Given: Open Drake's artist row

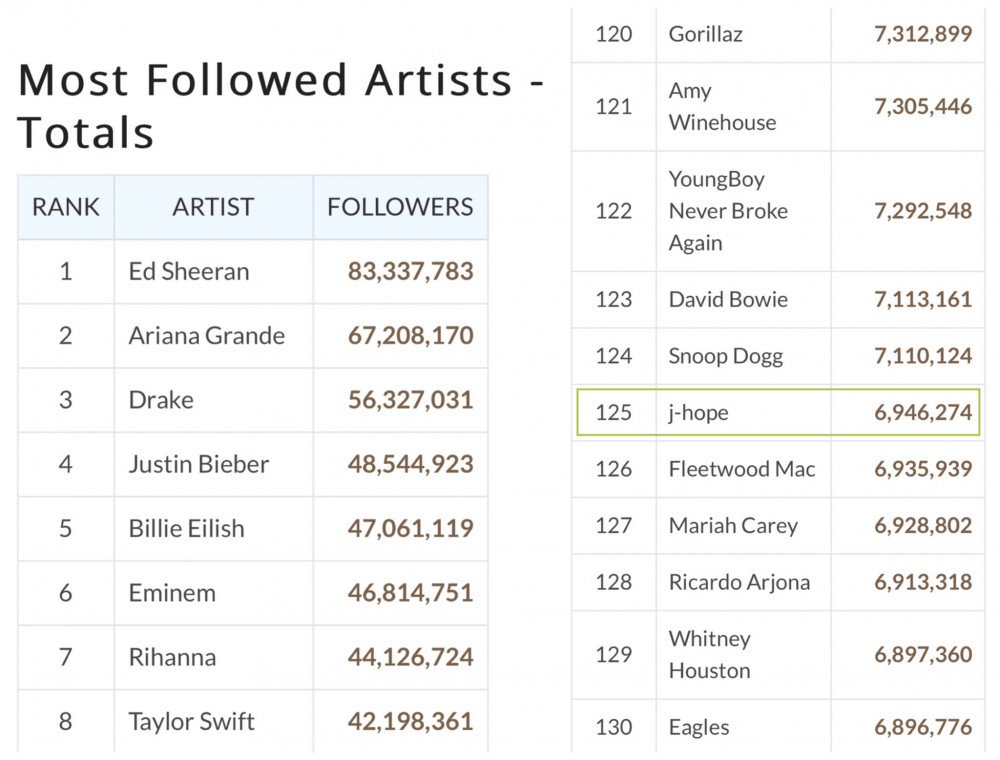Looking at the screenshot, I should [x=161, y=400].
